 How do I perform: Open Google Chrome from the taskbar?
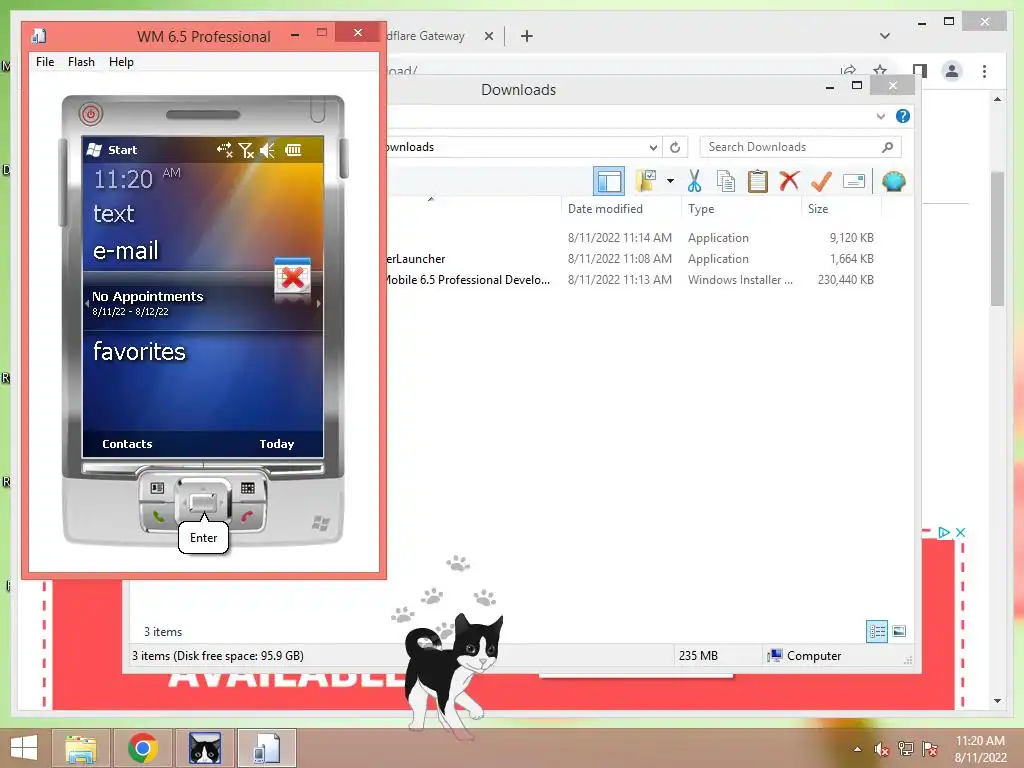[143, 748]
